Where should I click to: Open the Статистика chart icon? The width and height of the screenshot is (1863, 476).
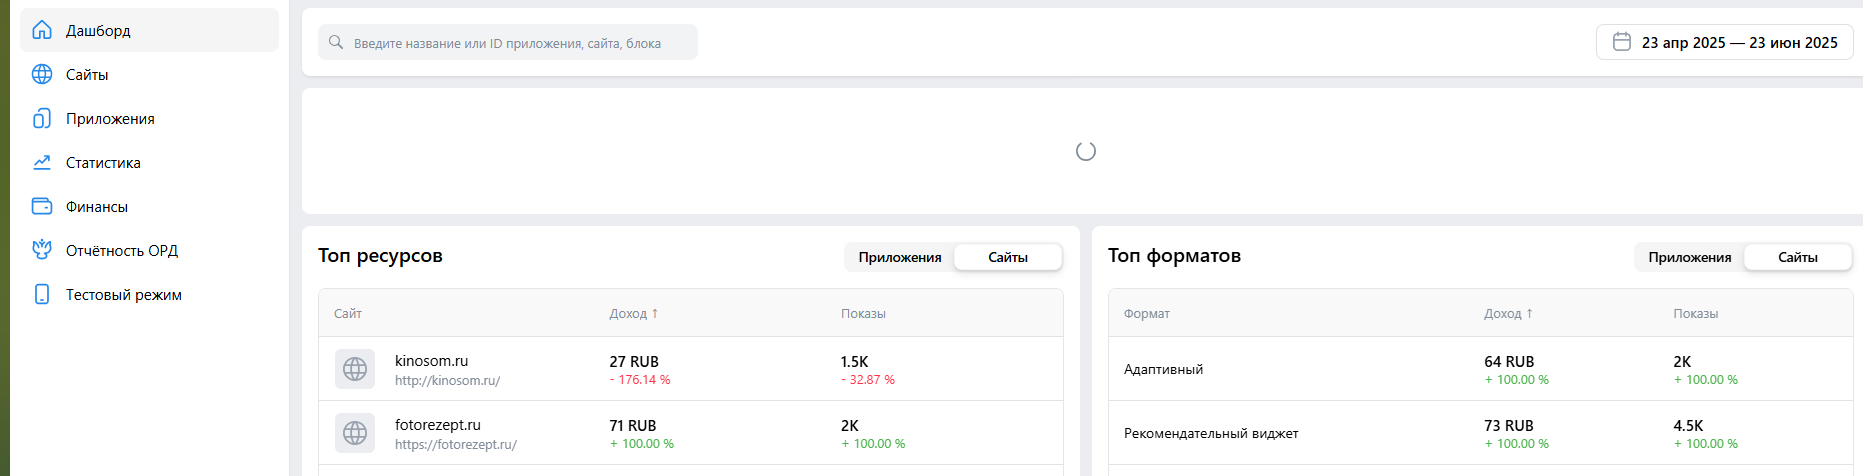[42, 162]
